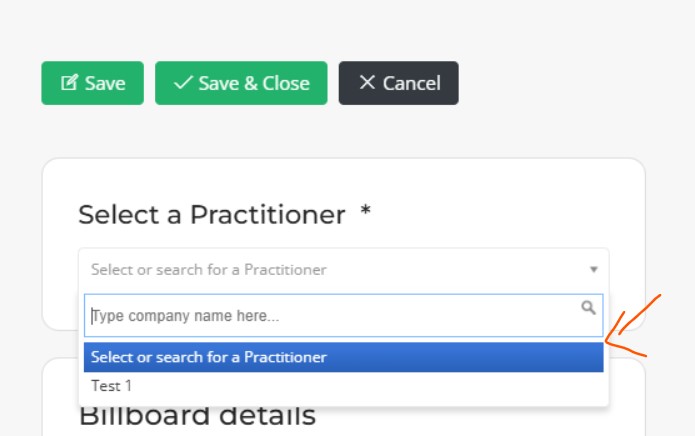Viewport: 695px width, 436px height.
Task: Click the checkmark icon on Save & Close
Action: click(x=183, y=82)
